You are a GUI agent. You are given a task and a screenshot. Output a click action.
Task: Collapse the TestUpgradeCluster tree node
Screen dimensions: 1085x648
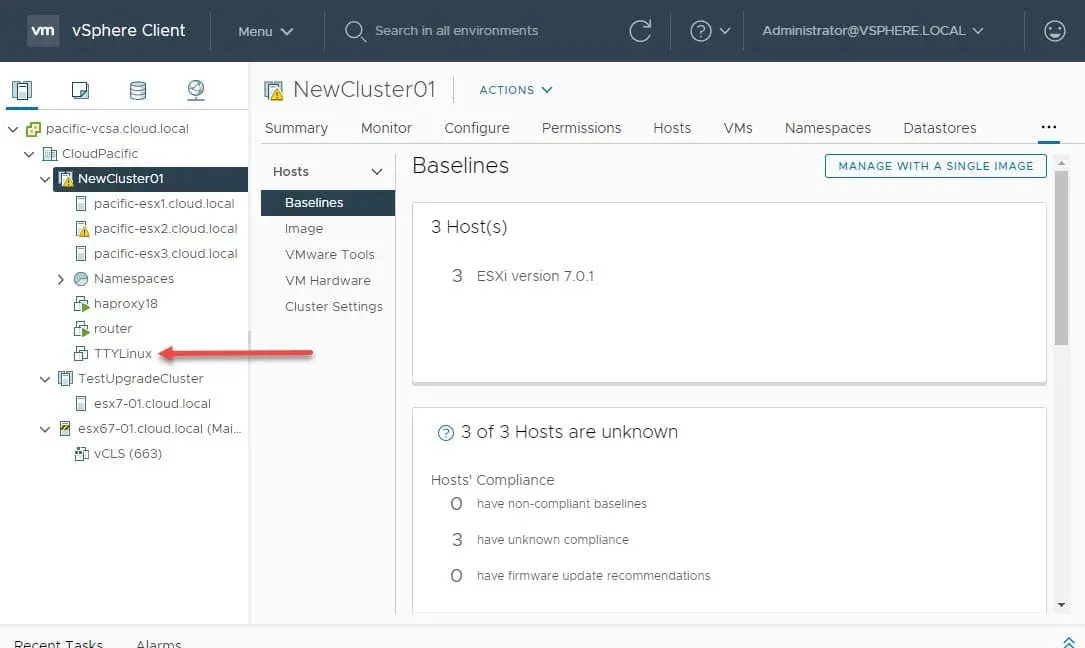pyautogui.click(x=45, y=379)
